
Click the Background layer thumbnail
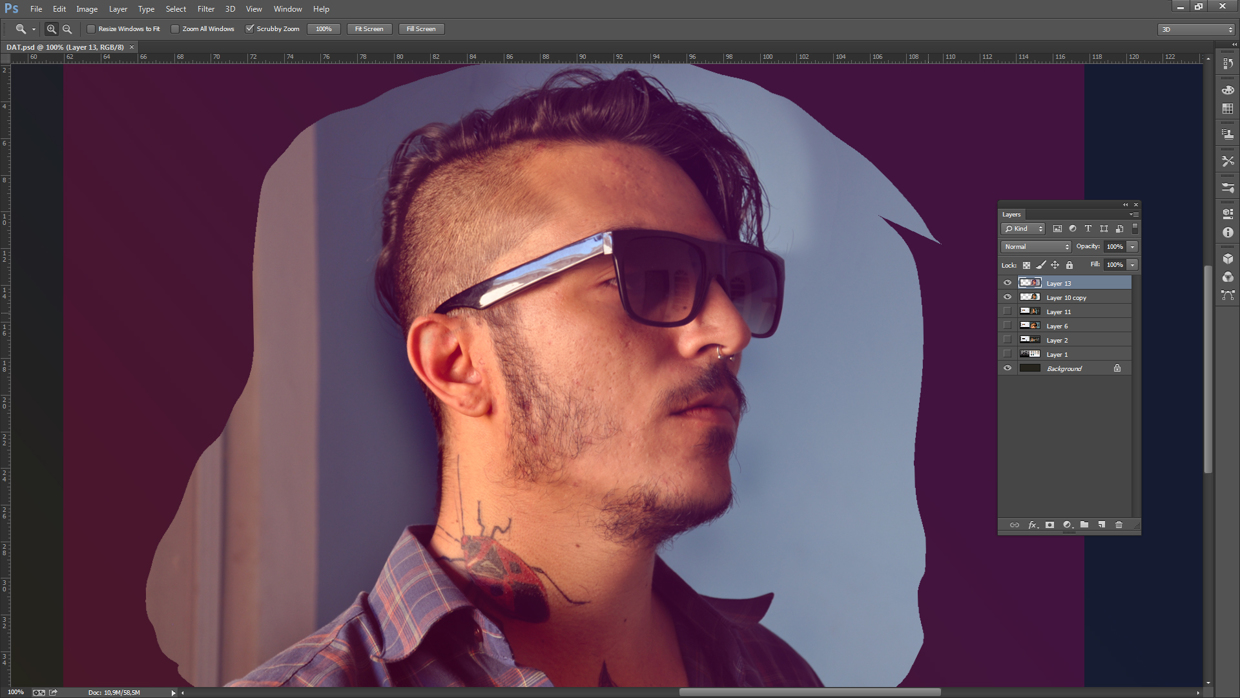pos(1031,368)
